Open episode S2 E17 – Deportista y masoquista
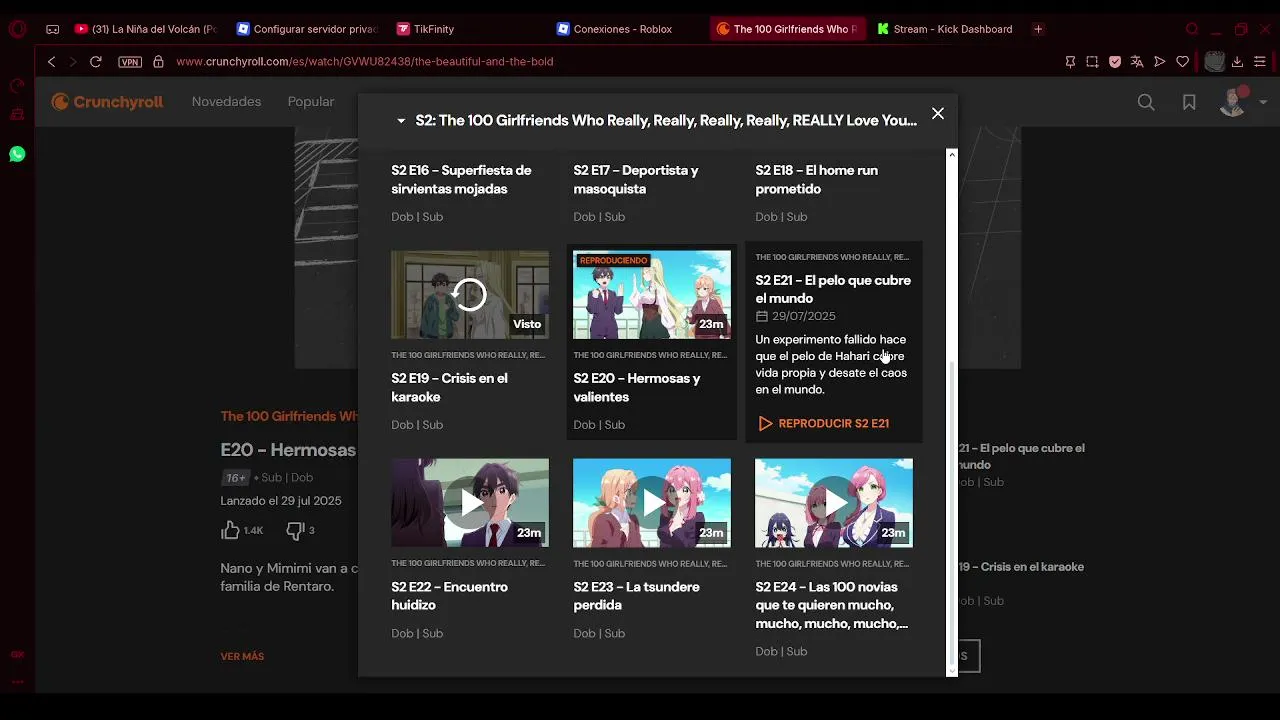Viewport: 1280px width, 720px height. (637, 180)
